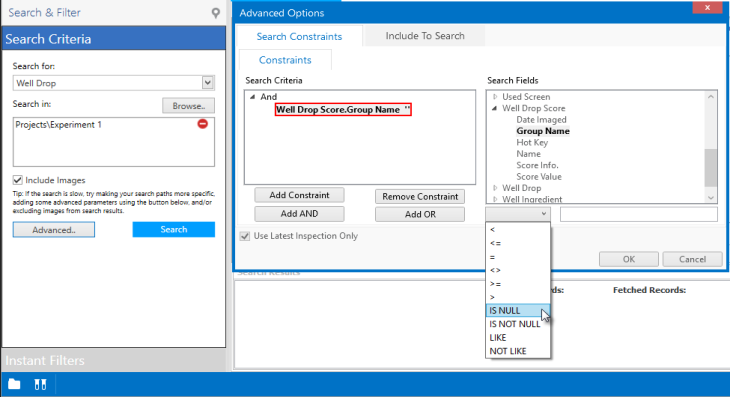Screen dimensions: 730x397
Task: Expand the Instant Filters section
Action: point(114,360)
